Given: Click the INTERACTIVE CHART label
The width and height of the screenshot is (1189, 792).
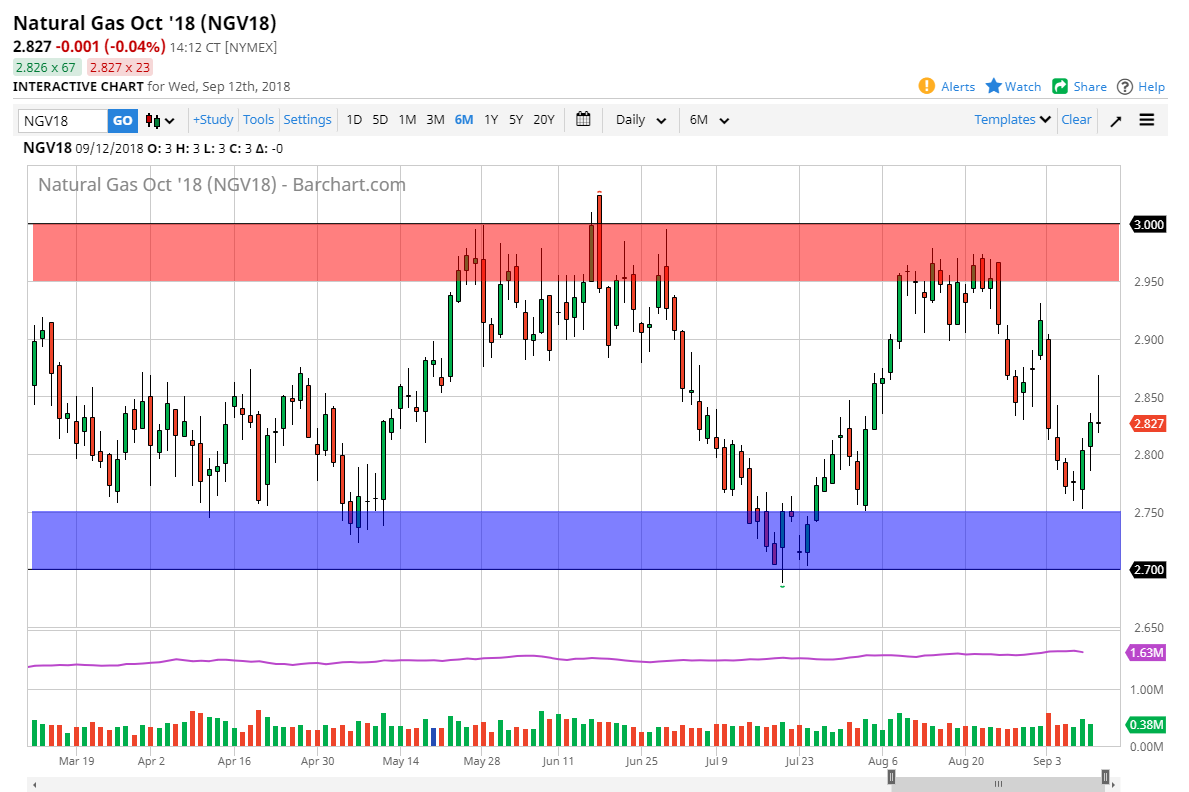Looking at the screenshot, I should click(78, 86).
